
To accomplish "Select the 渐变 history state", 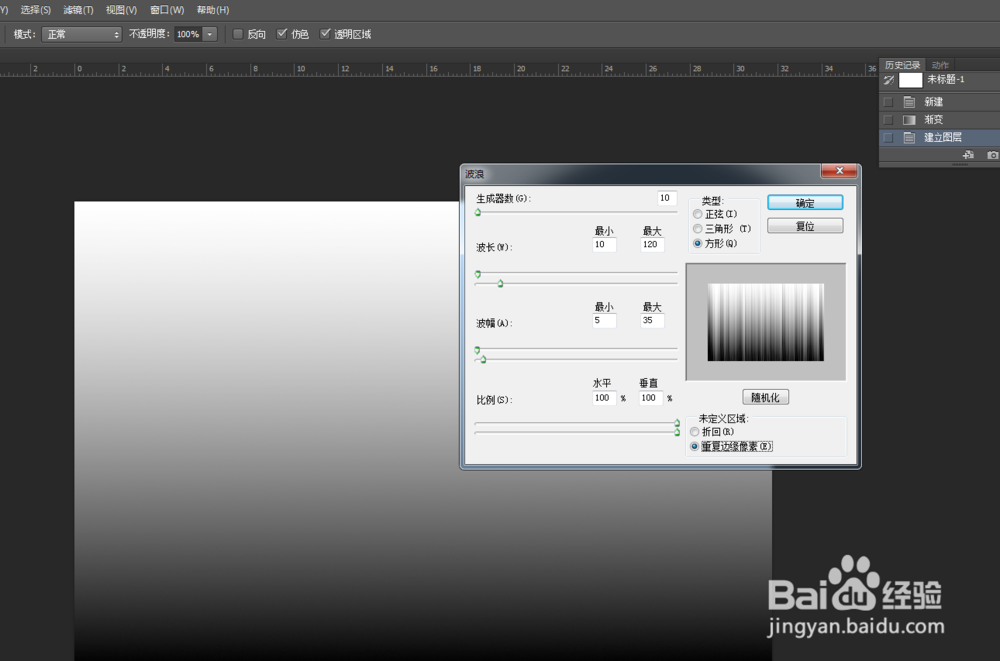I will click(x=939, y=120).
